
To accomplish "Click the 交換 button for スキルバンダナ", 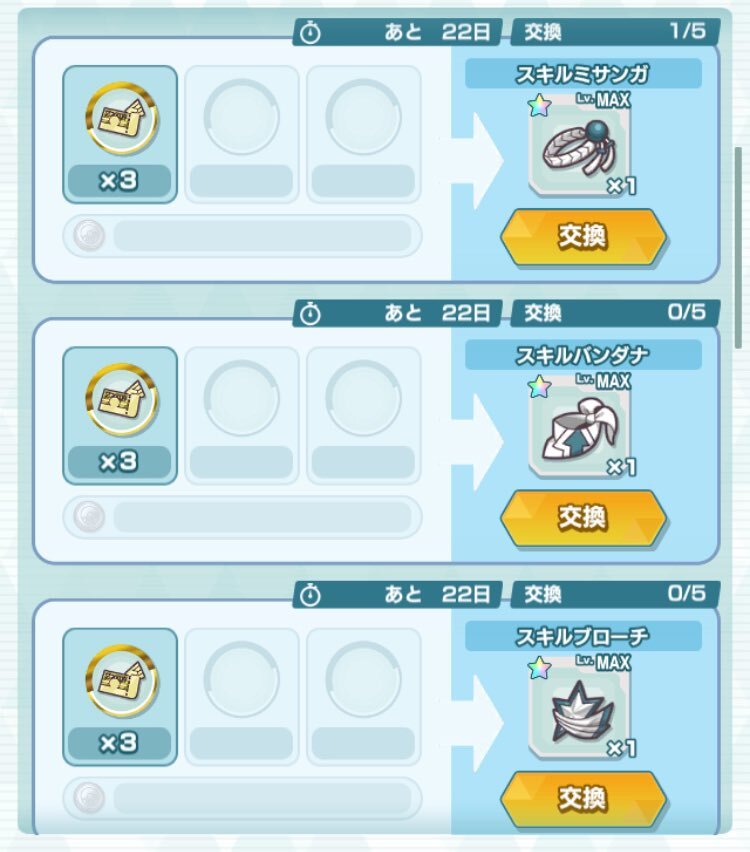I will (x=583, y=518).
